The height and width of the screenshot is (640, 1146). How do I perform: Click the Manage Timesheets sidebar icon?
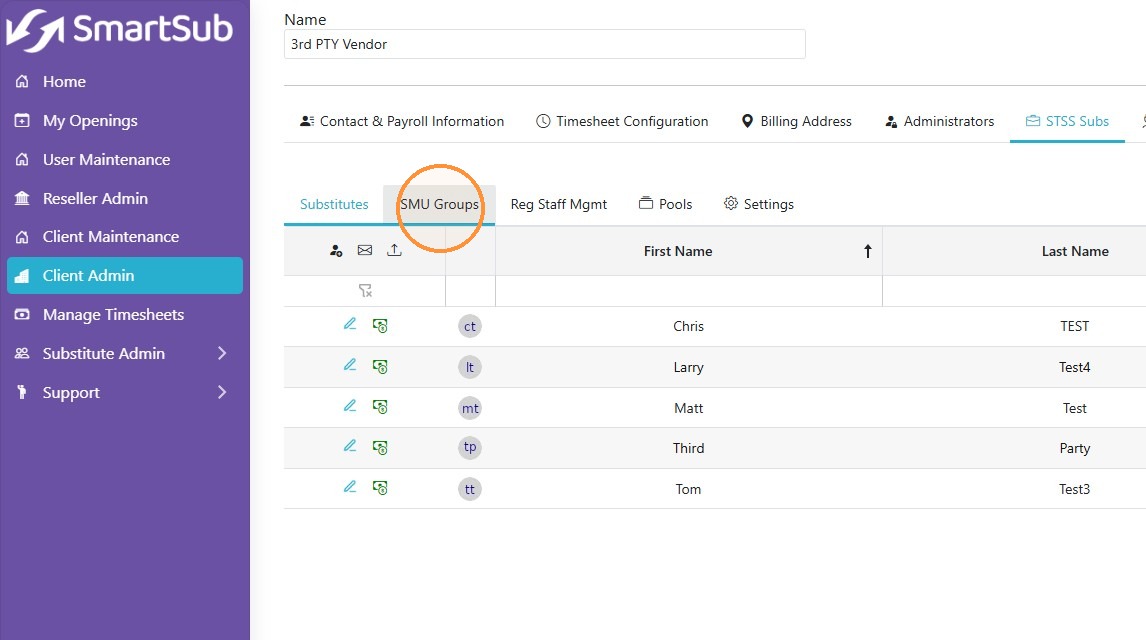(23, 314)
